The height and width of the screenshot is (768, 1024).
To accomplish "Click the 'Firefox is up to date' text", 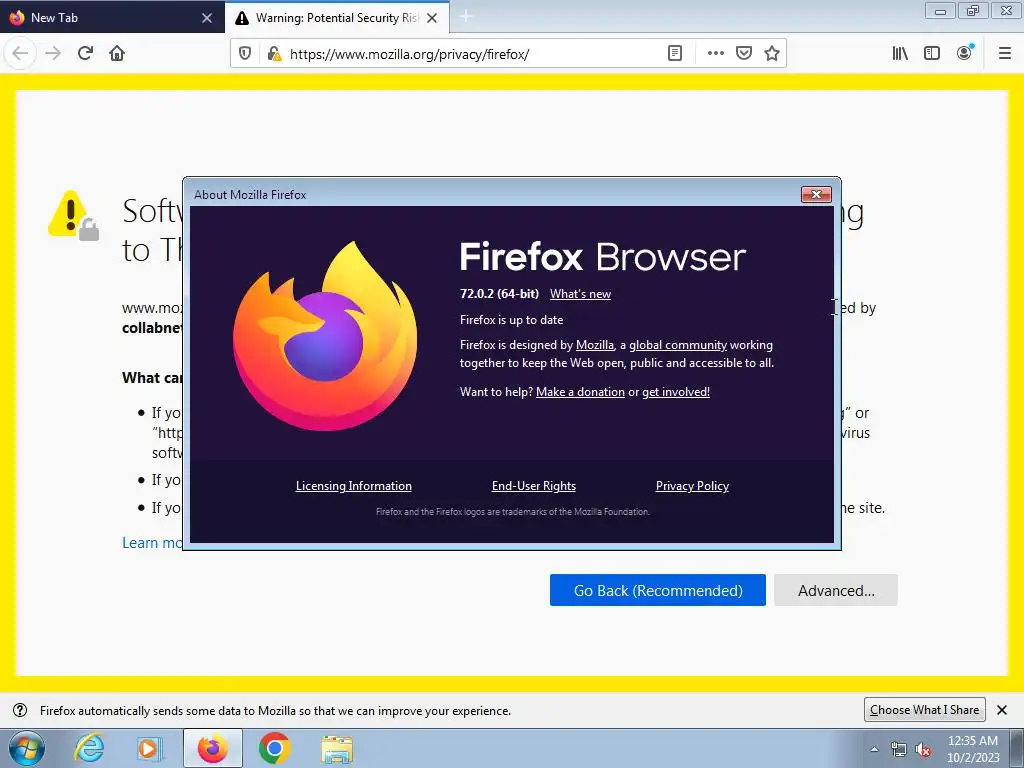I will pos(511,320).
